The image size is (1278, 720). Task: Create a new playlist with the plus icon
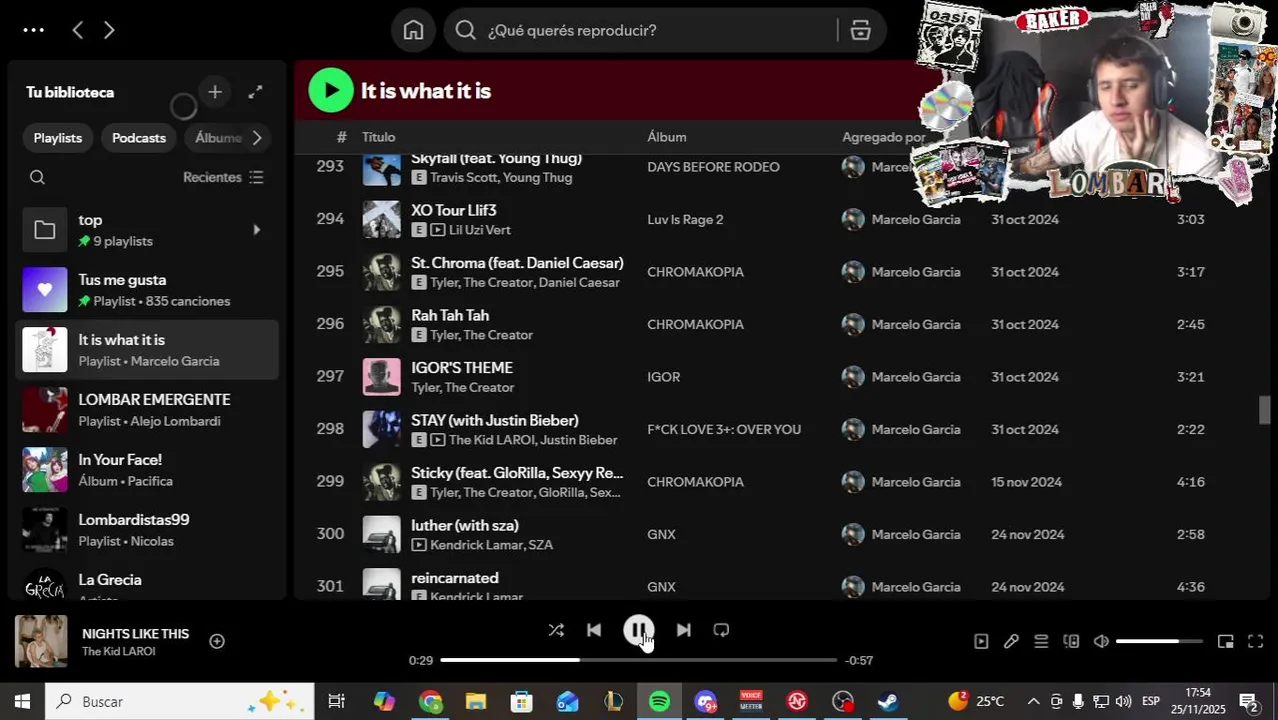click(215, 92)
